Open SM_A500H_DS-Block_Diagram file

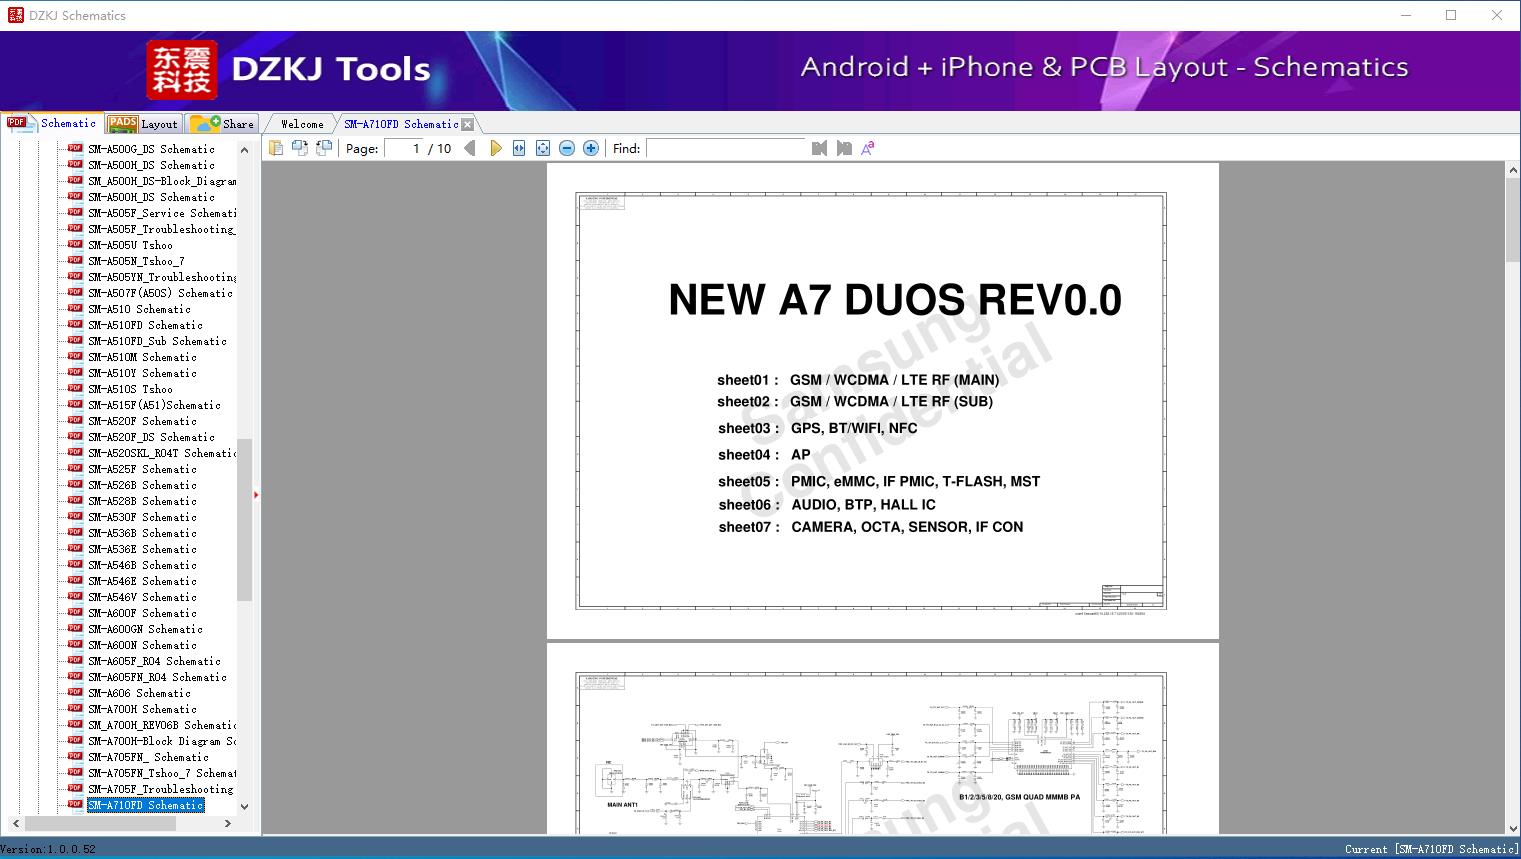click(162, 181)
